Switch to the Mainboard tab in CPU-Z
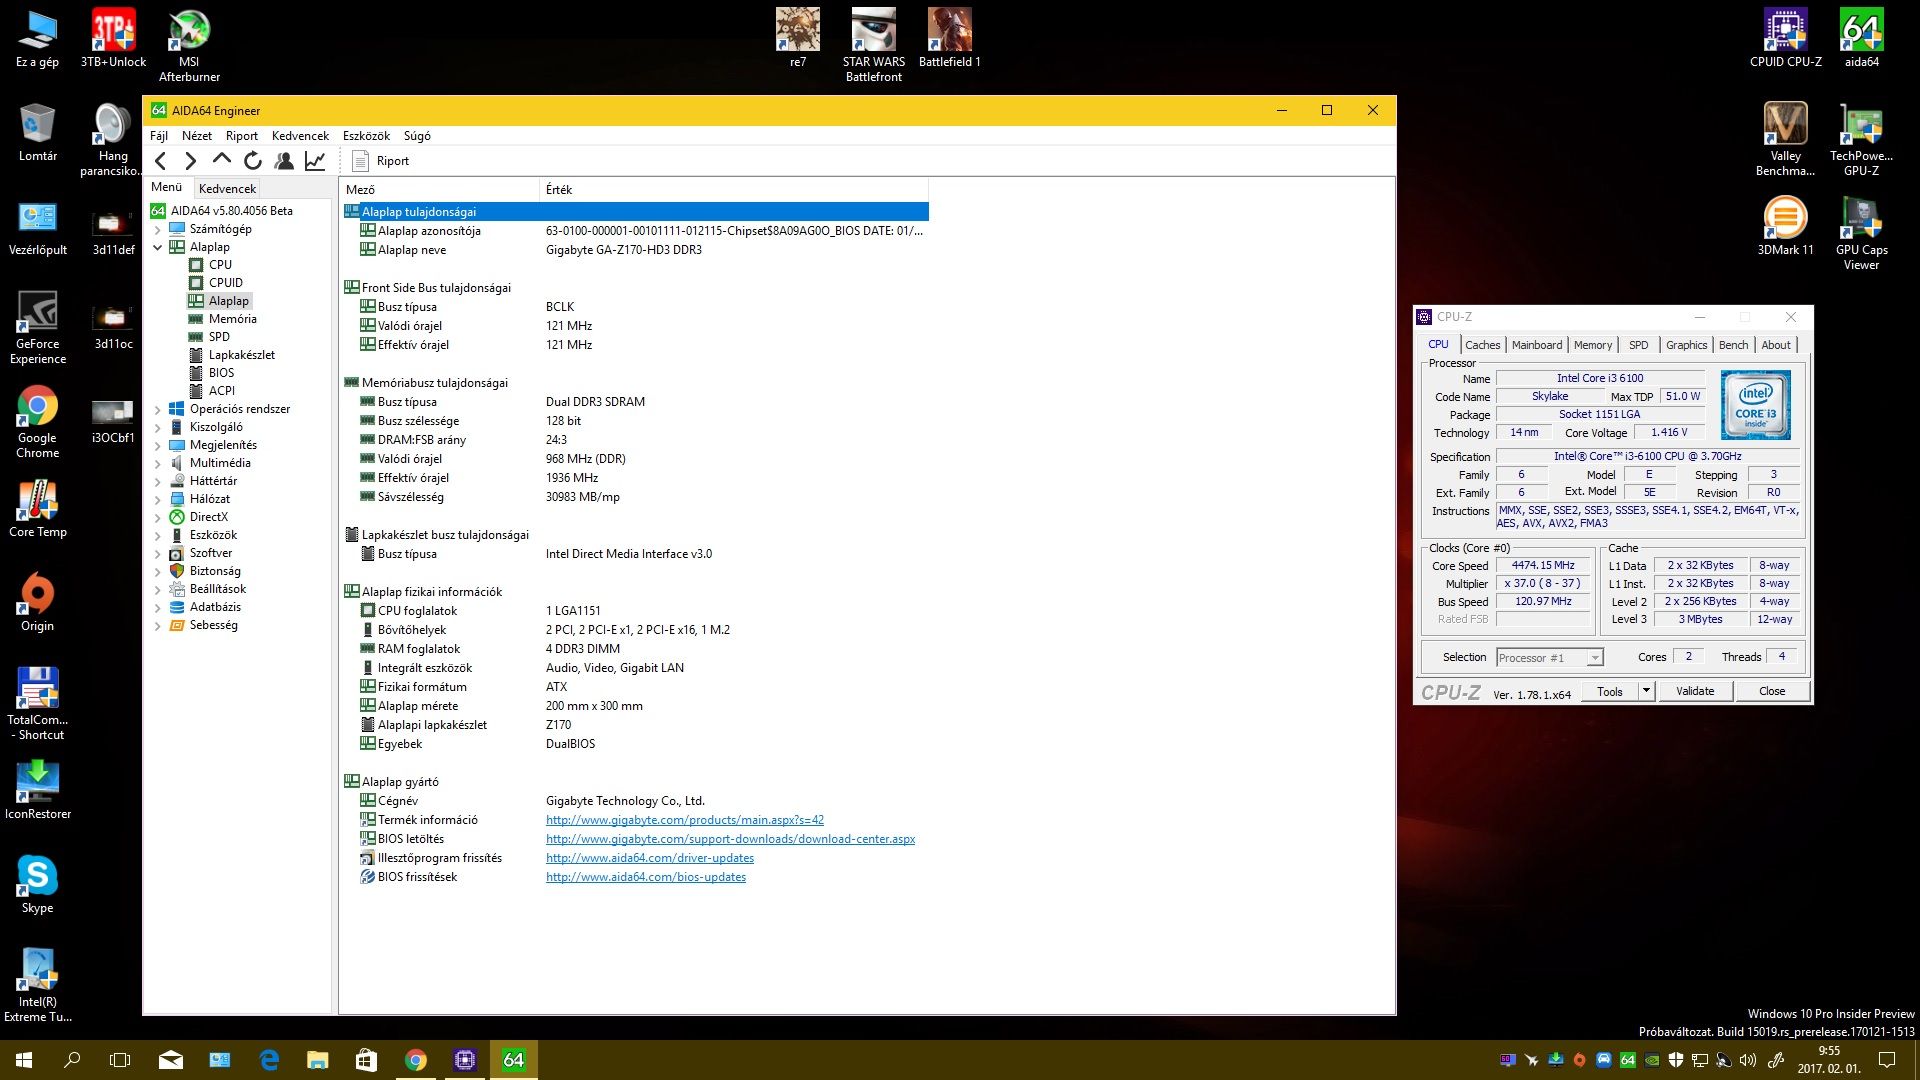1920x1080 pixels. click(x=1536, y=345)
